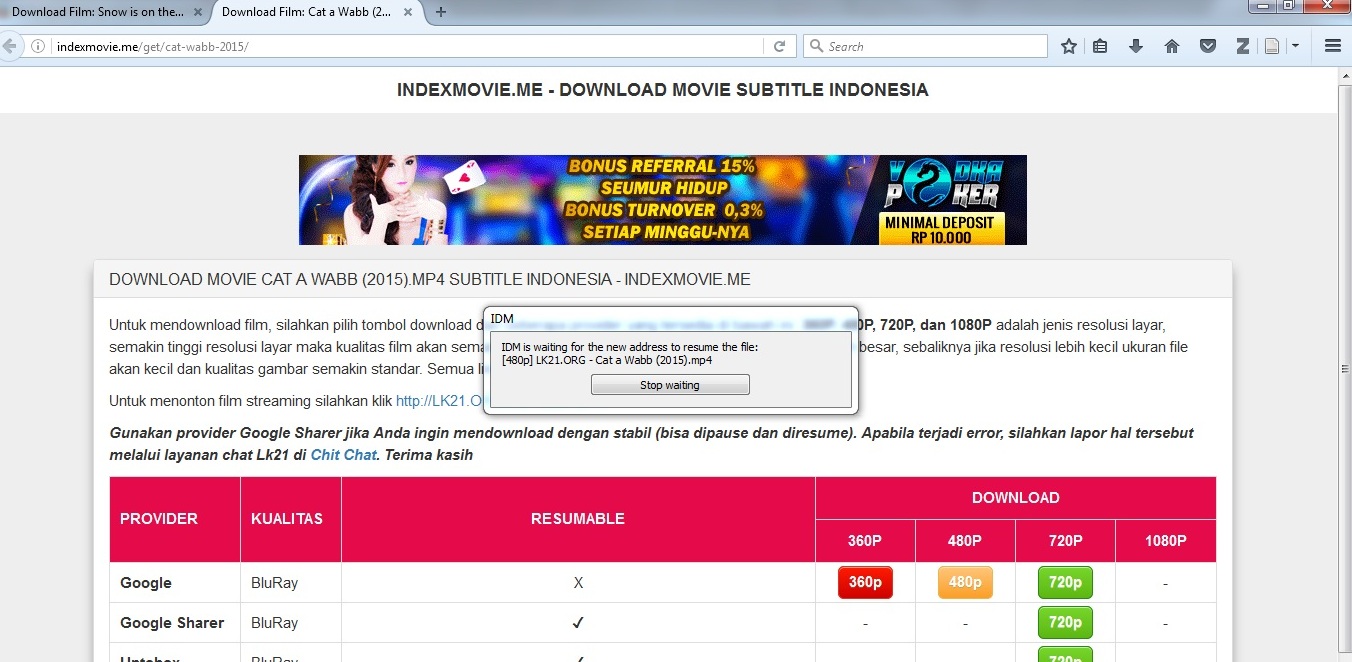Click the X mark in Google resumable cell

point(578,583)
